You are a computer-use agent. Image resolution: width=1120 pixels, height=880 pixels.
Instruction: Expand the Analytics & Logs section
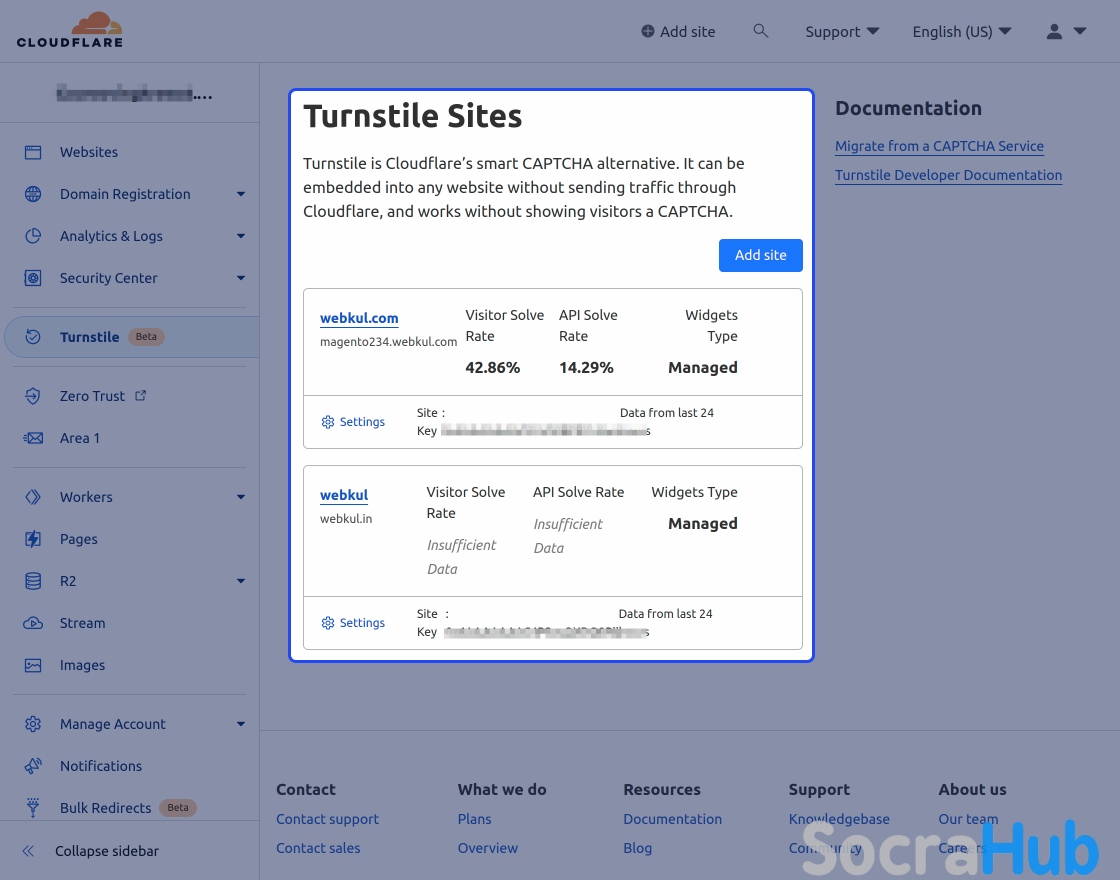coord(241,236)
